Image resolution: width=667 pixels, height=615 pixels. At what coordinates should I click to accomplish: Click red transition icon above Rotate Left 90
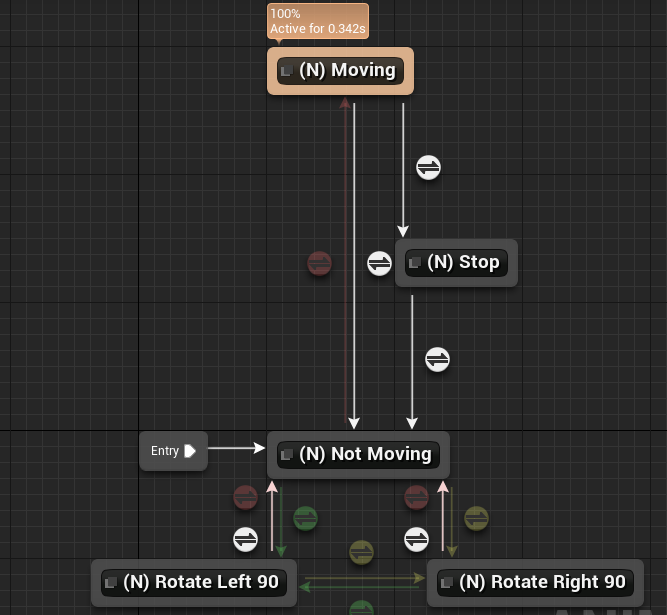point(245,496)
